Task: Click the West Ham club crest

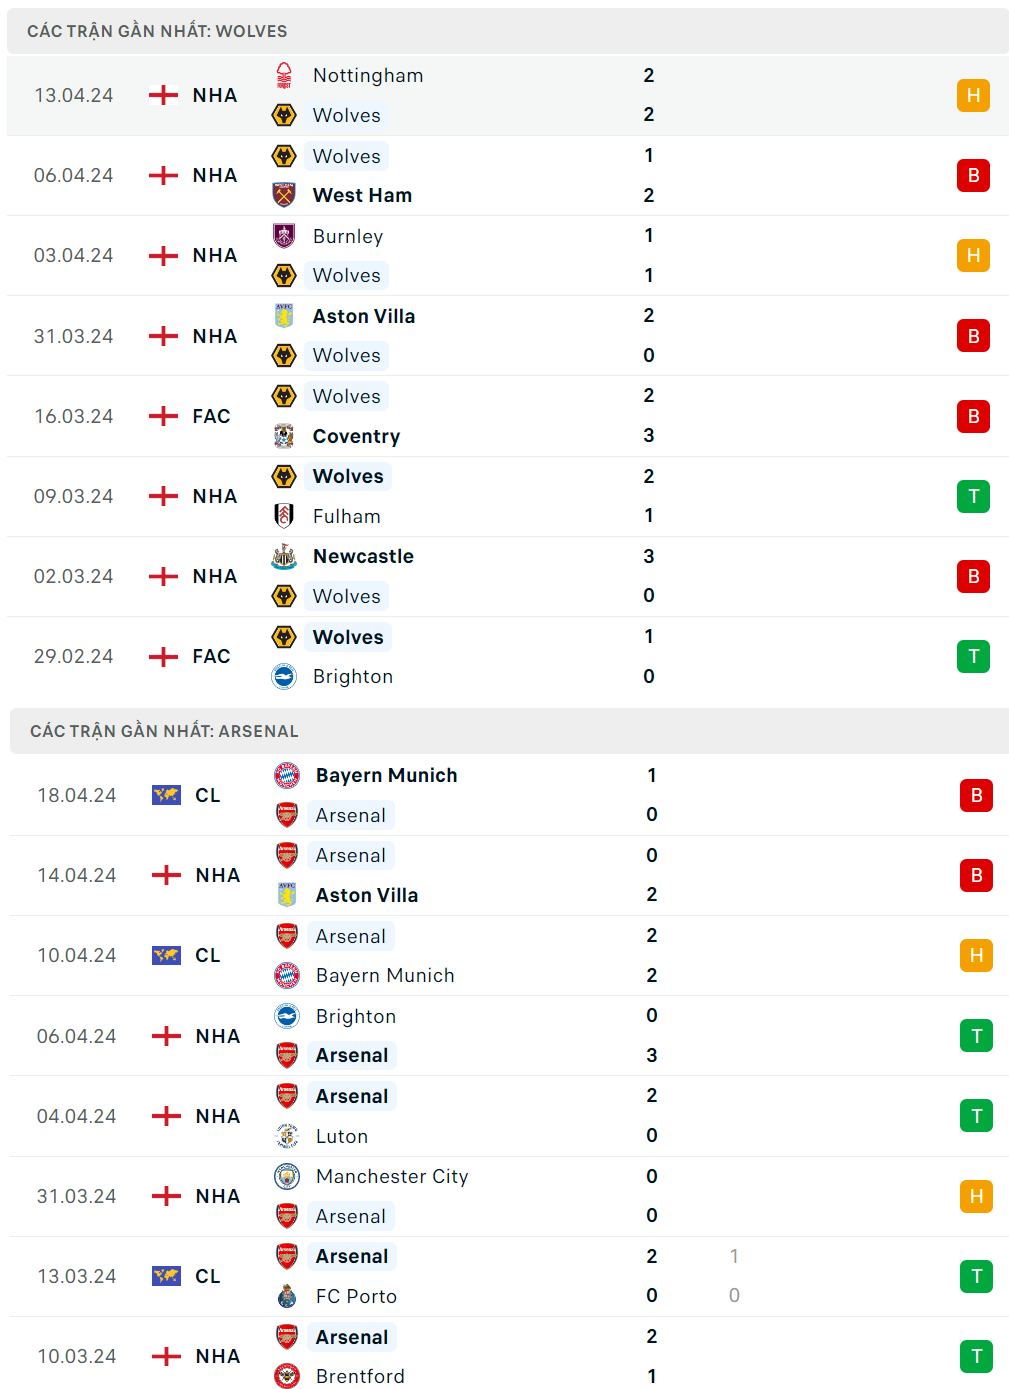Action: tap(284, 195)
